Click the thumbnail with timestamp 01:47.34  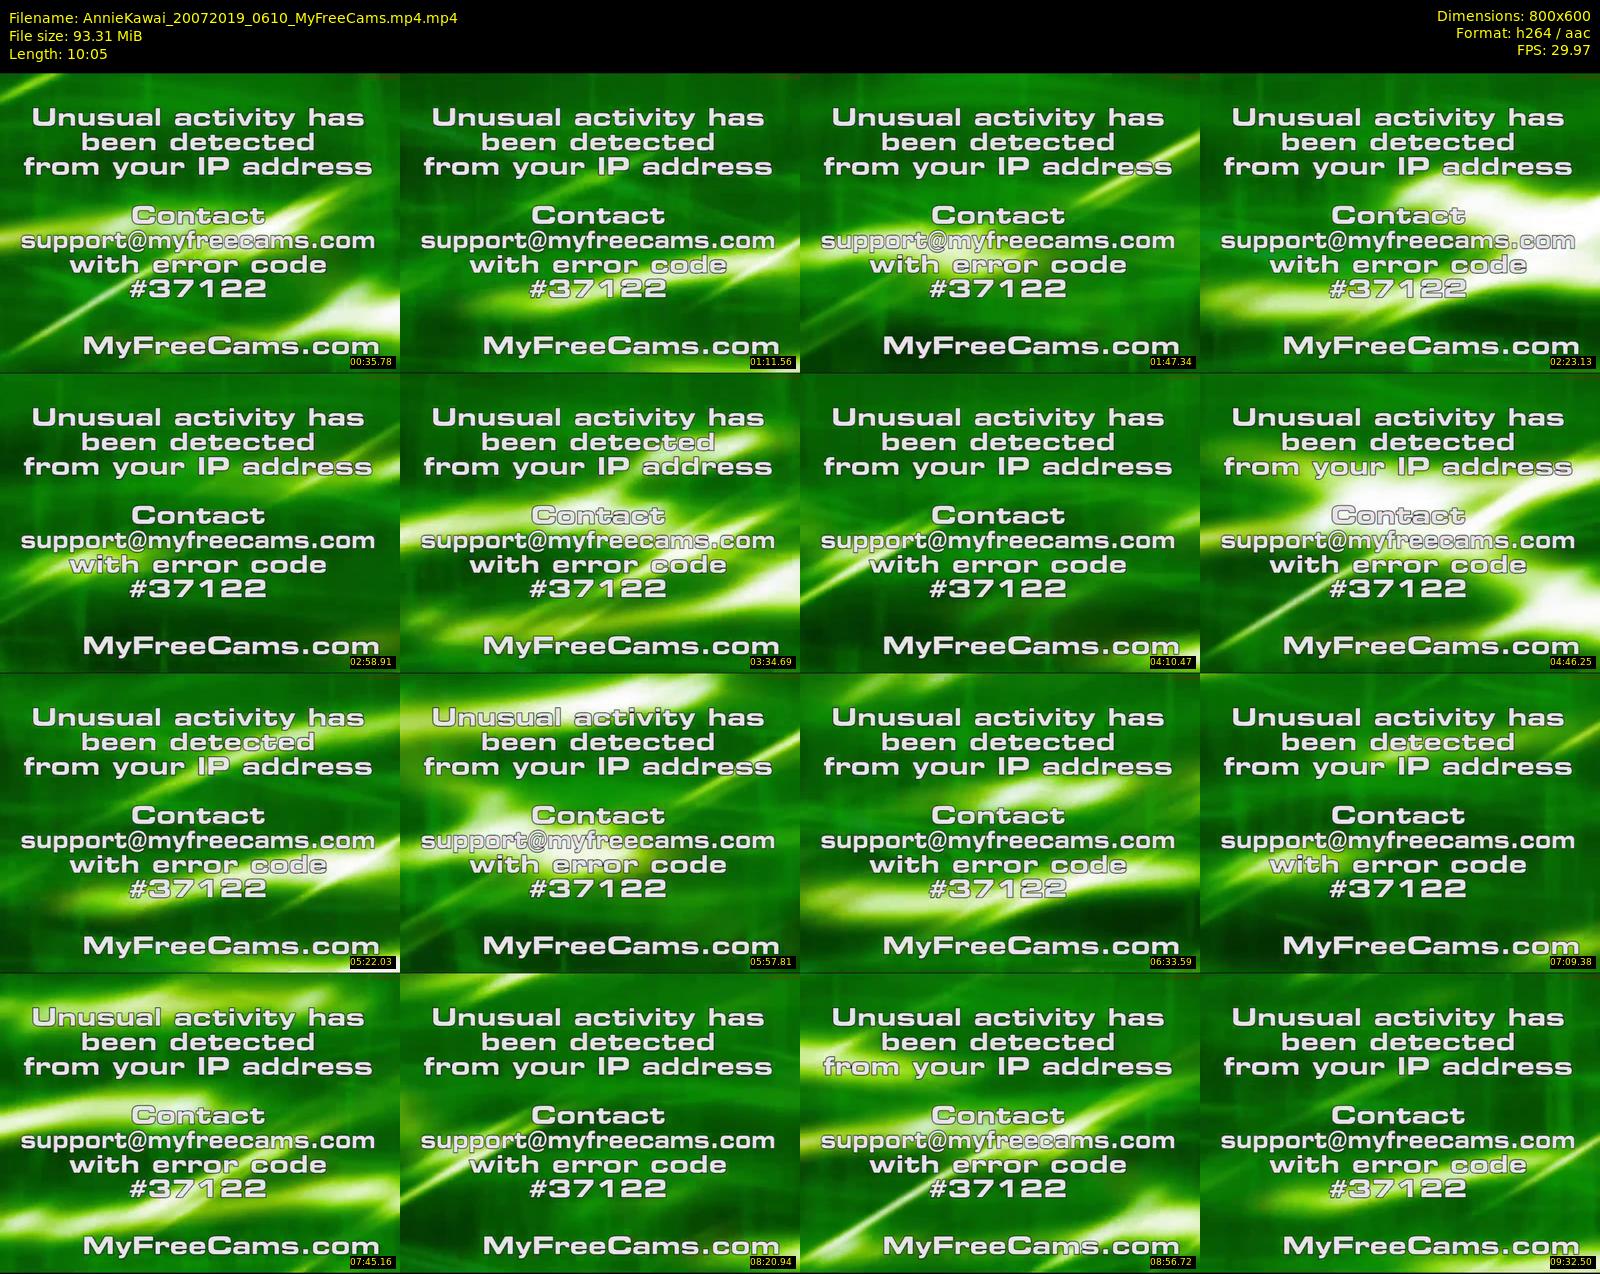click(x=1000, y=222)
